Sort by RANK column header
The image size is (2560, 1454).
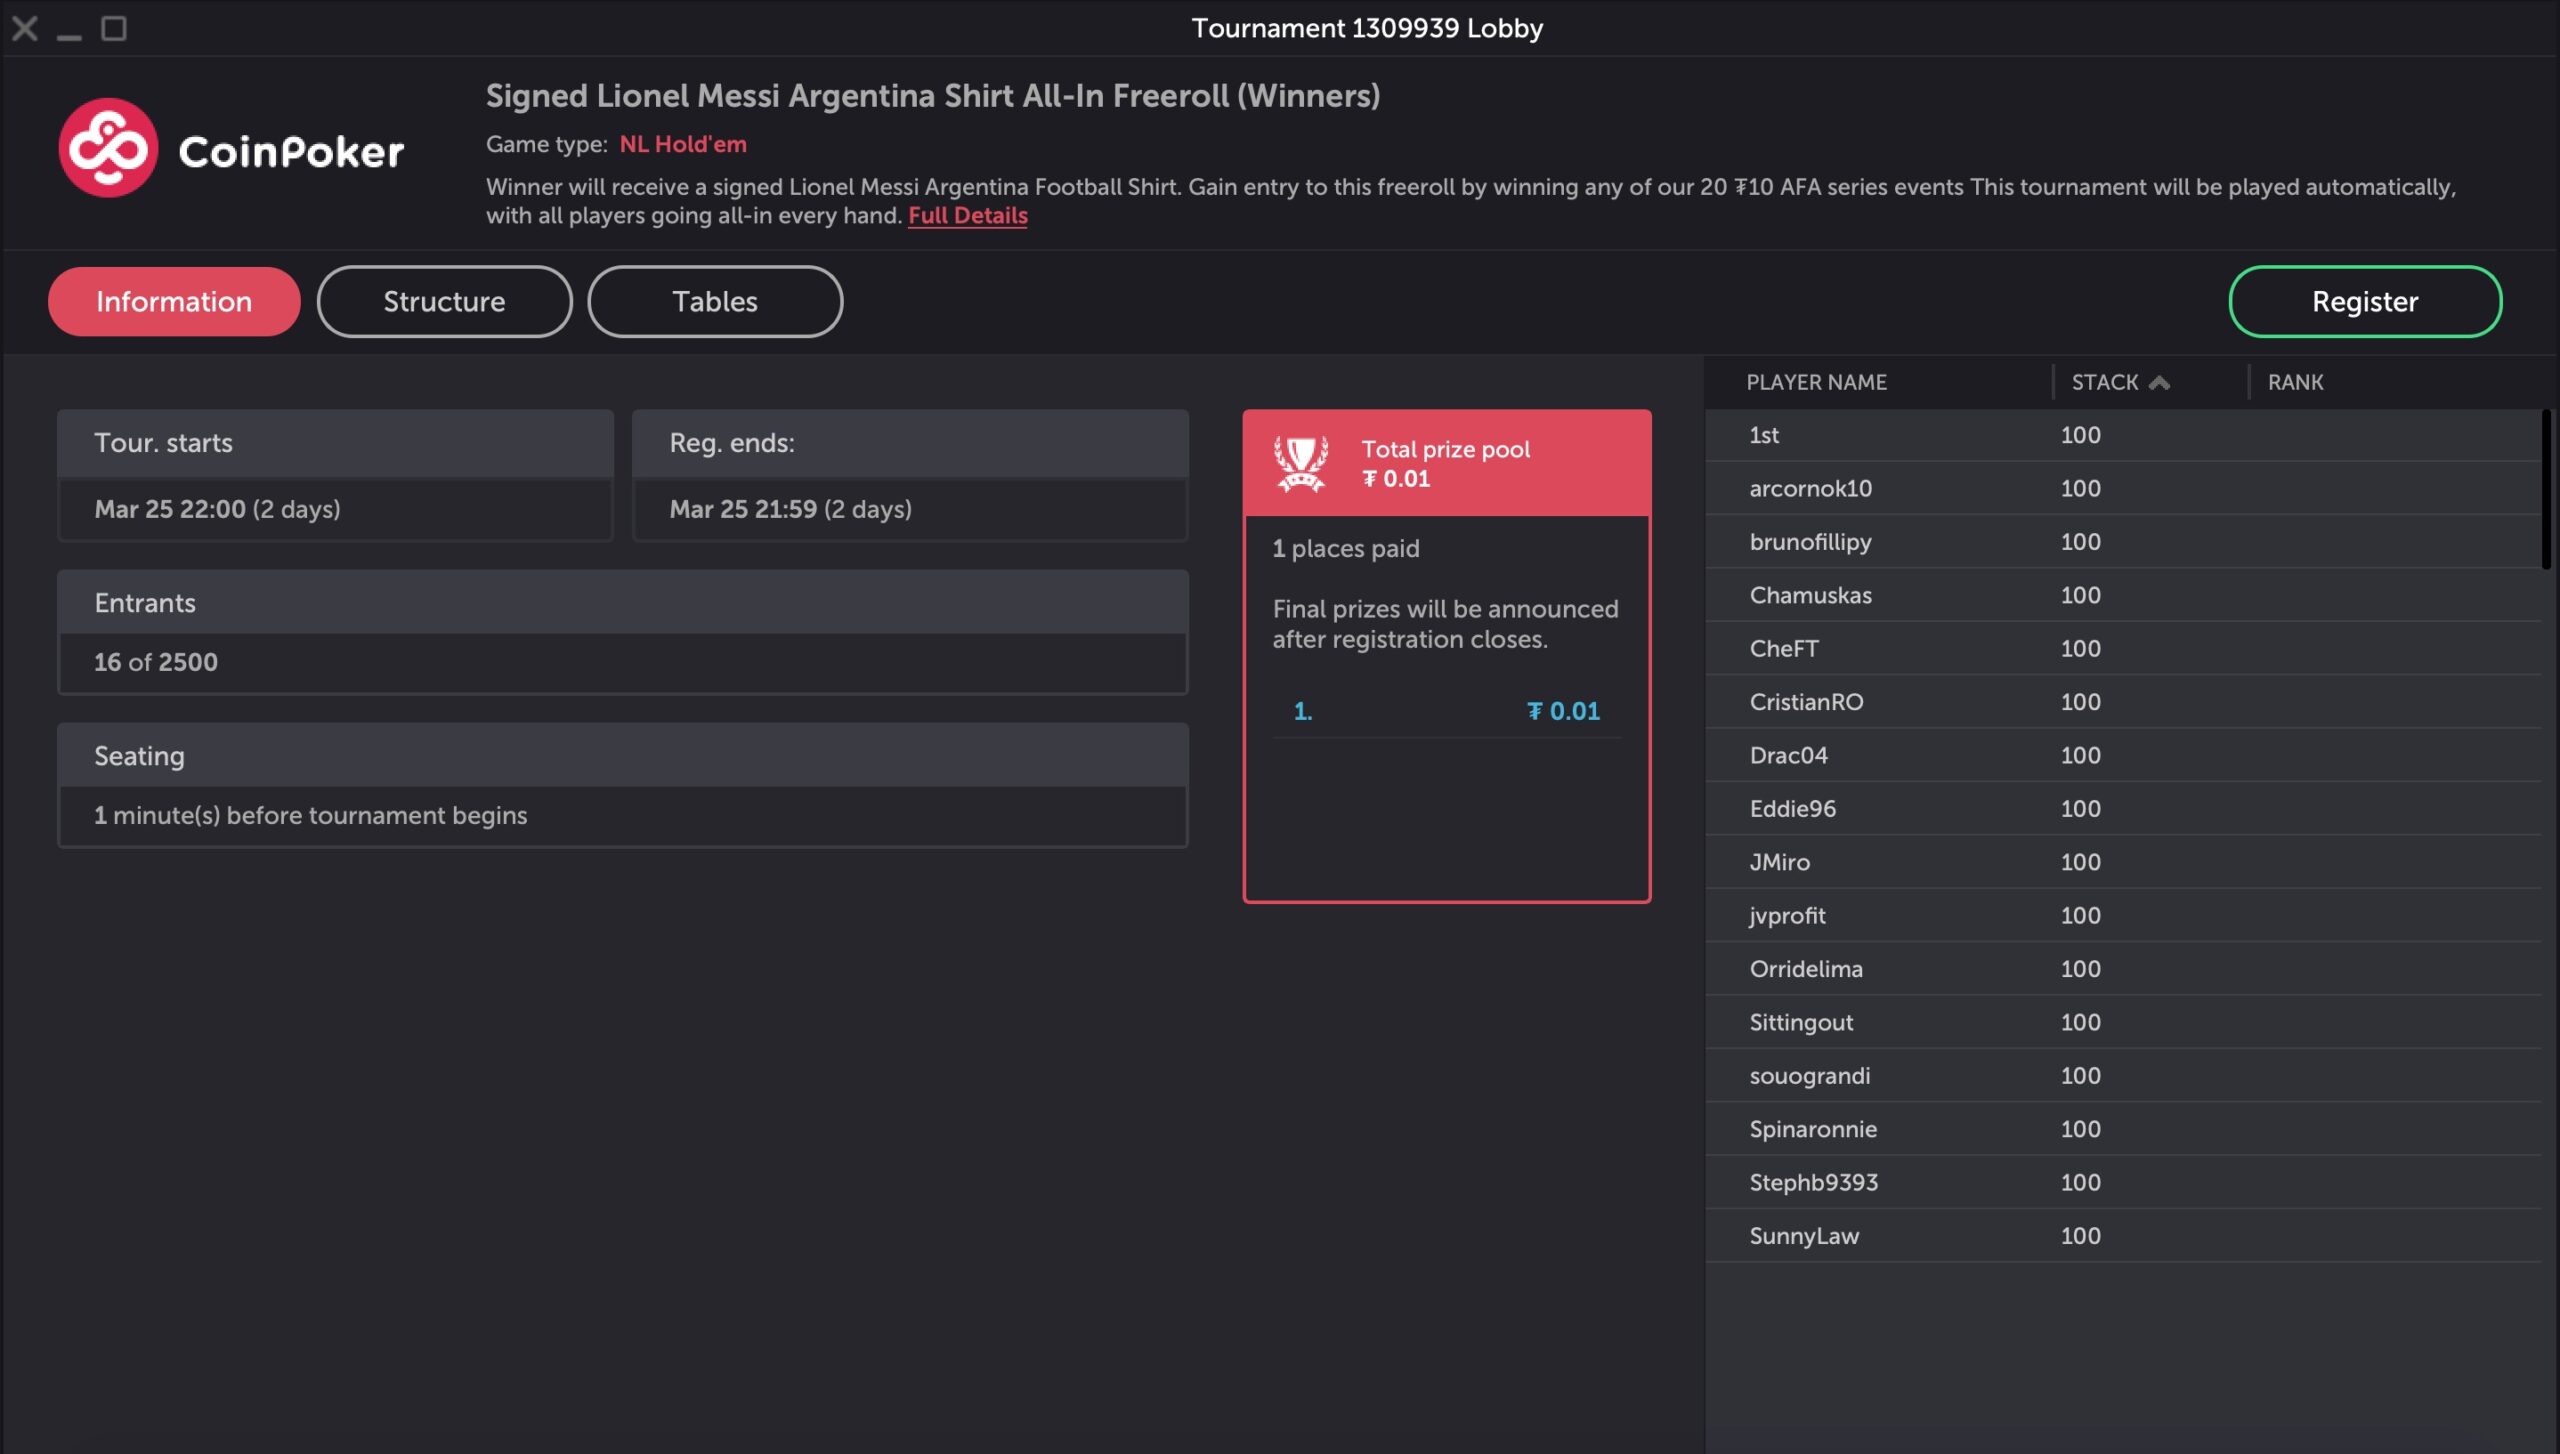pos(2295,382)
